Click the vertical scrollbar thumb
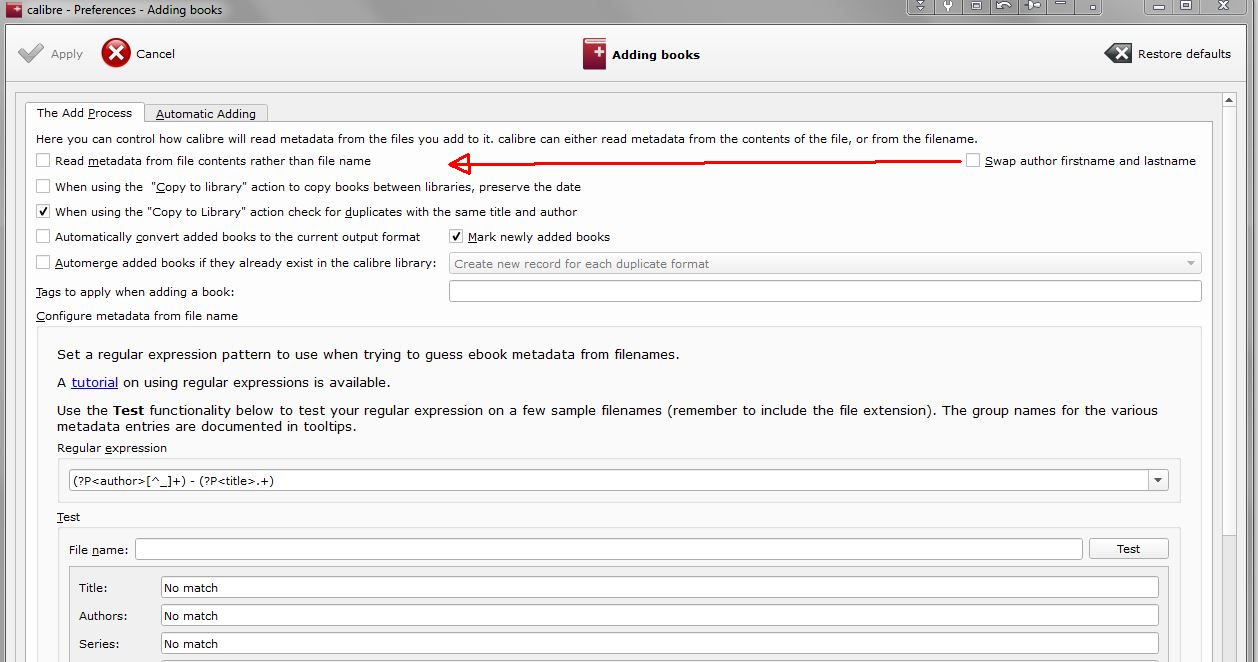This screenshot has width=1258, height=662. pos(1230,320)
